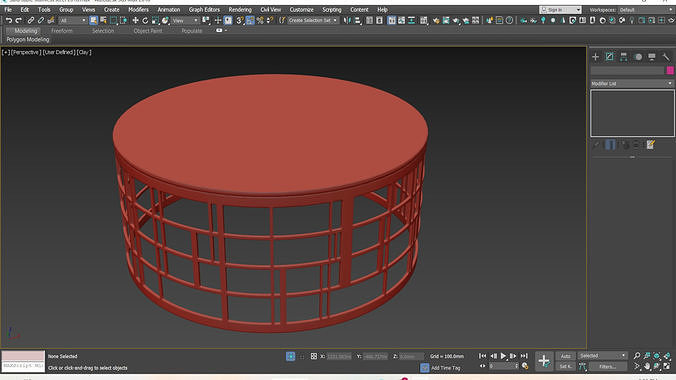Switch to the Motion command panel
Viewport: 676px width, 380px height.
click(x=638, y=57)
